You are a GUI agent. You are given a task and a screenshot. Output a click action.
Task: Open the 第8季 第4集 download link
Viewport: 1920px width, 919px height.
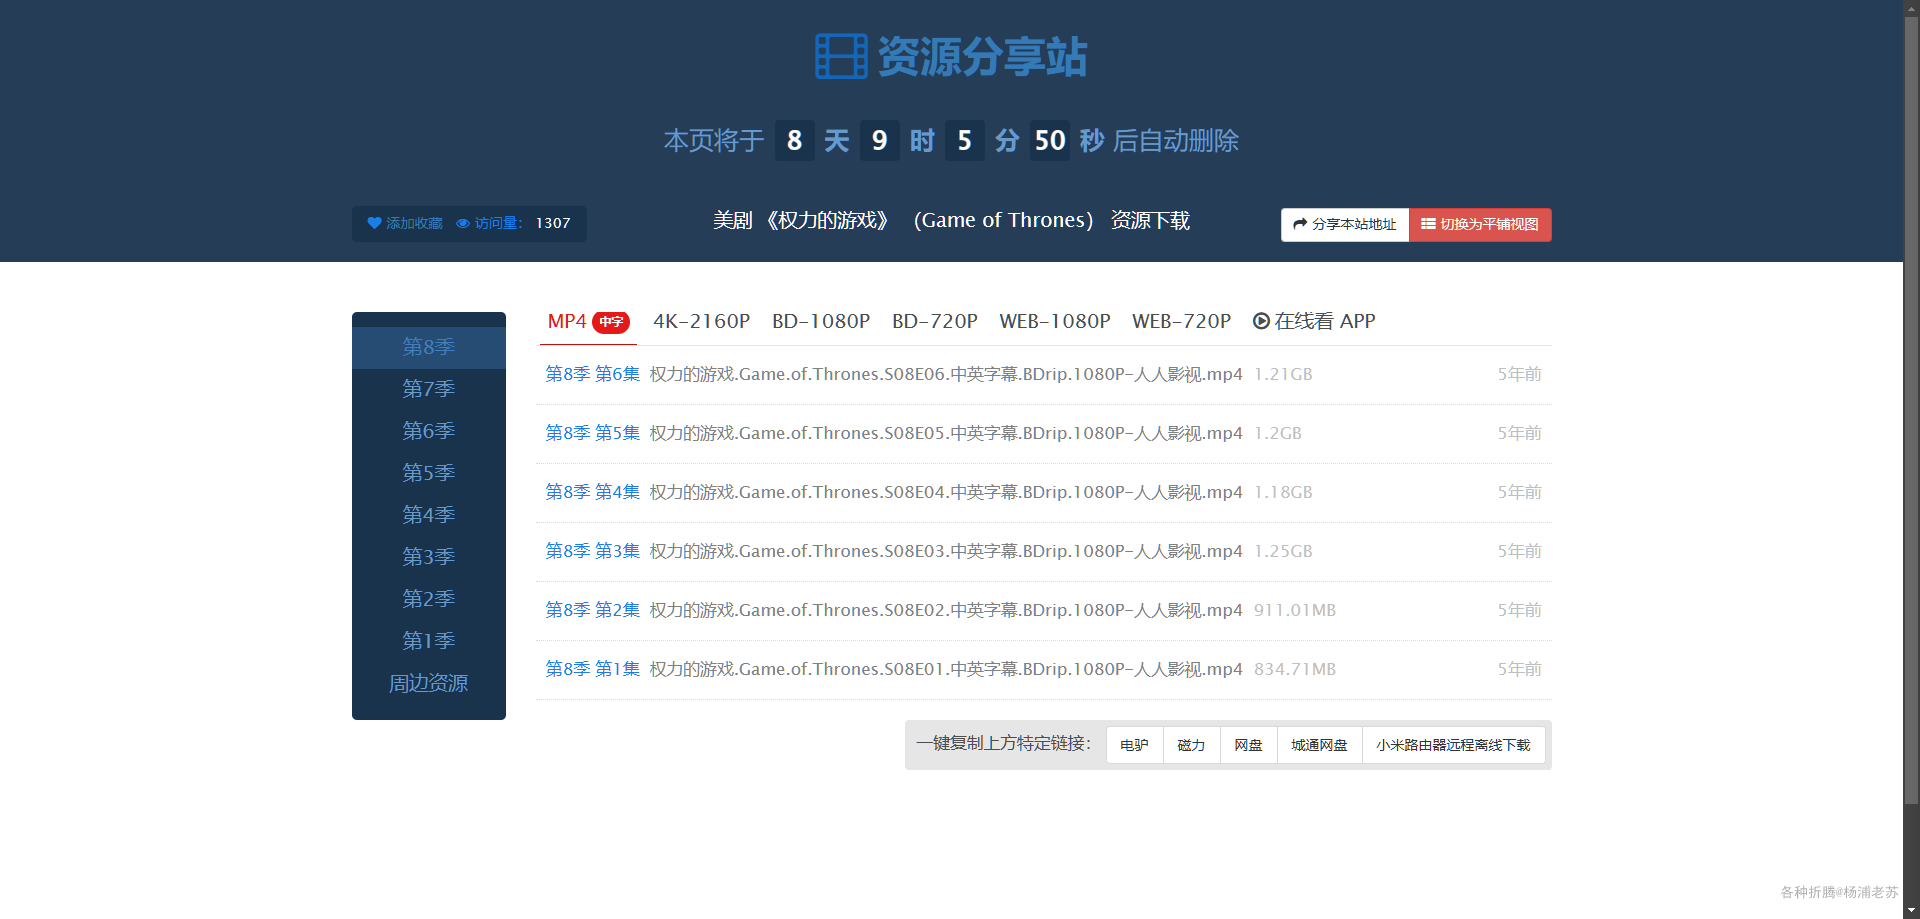coord(592,492)
